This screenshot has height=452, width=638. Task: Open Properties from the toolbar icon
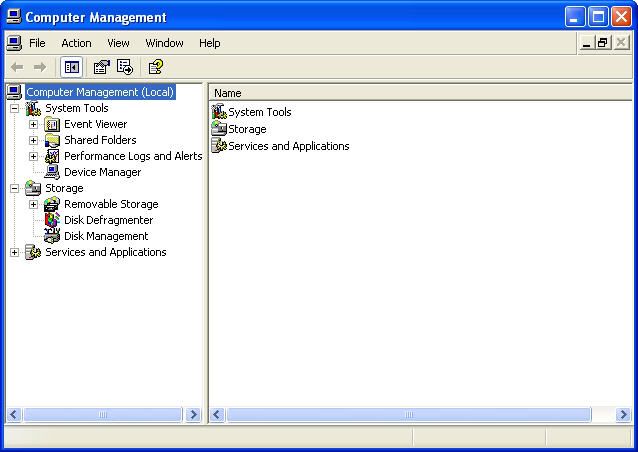click(x=102, y=67)
